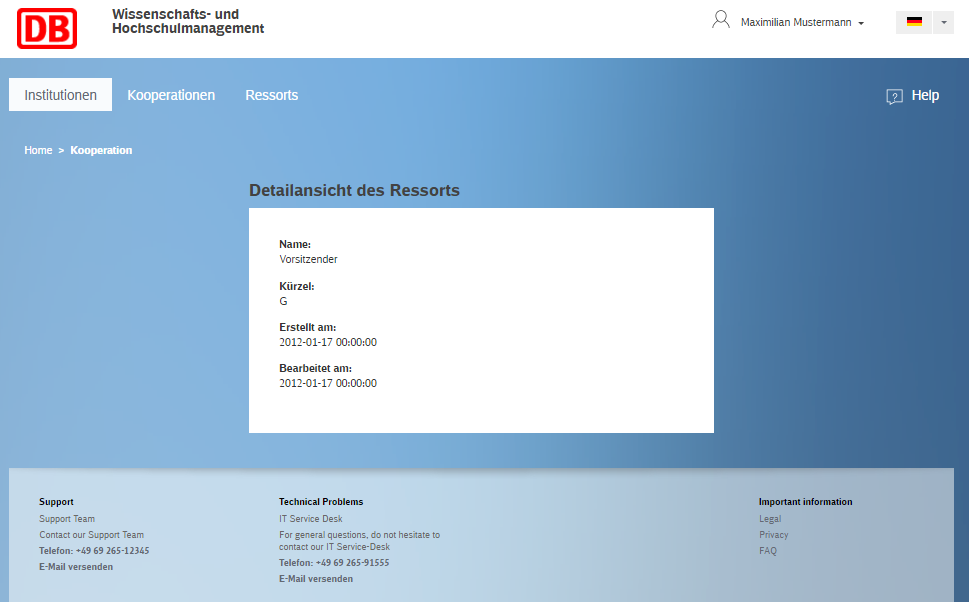Click the DB logo

46,28
